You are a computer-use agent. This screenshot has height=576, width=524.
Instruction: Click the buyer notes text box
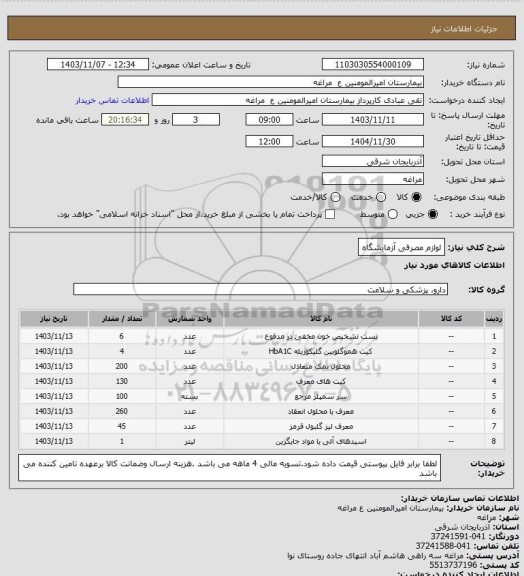coord(230,468)
